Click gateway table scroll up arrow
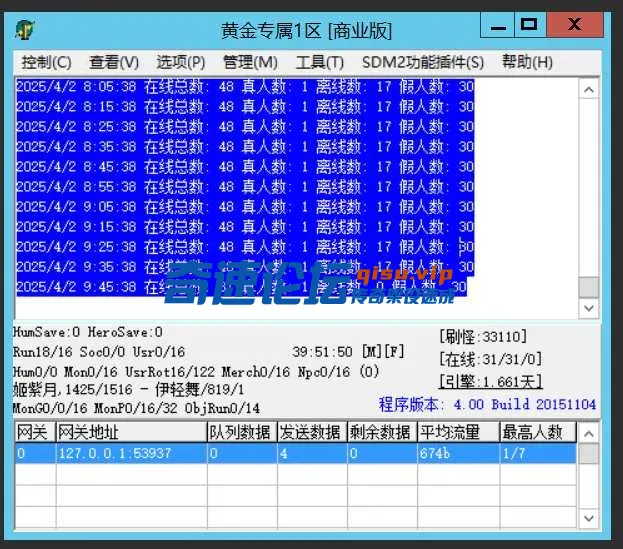The image size is (623, 549). click(589, 434)
